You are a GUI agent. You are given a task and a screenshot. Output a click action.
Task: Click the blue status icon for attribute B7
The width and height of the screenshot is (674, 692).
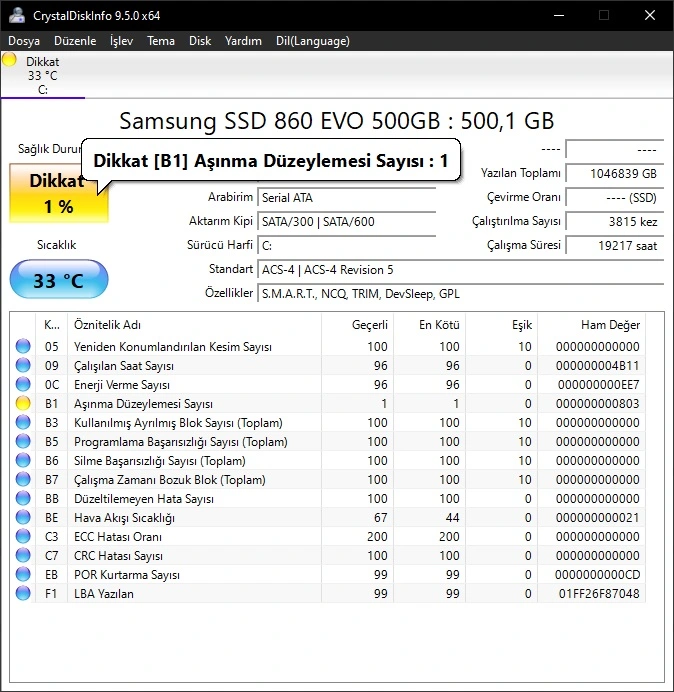pos(23,479)
